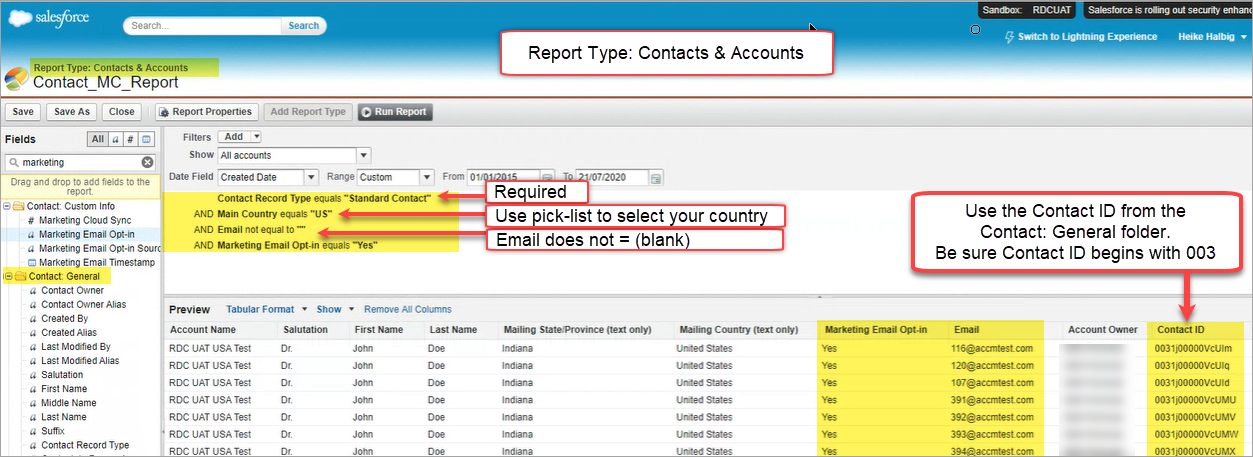The height and width of the screenshot is (457, 1253).
Task: Click the Fields search box containing marketing
Action: [80, 162]
